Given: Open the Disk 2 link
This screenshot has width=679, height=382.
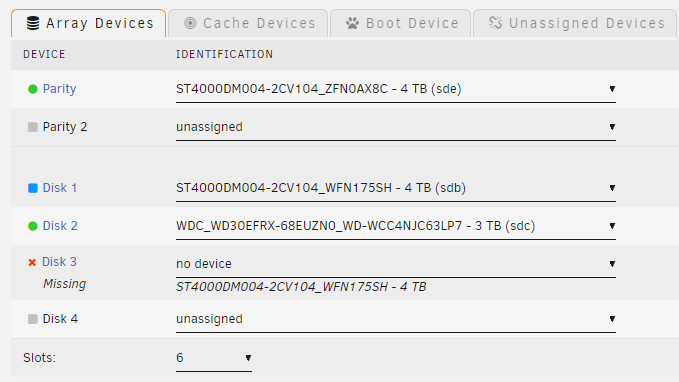Looking at the screenshot, I should (x=60, y=226).
